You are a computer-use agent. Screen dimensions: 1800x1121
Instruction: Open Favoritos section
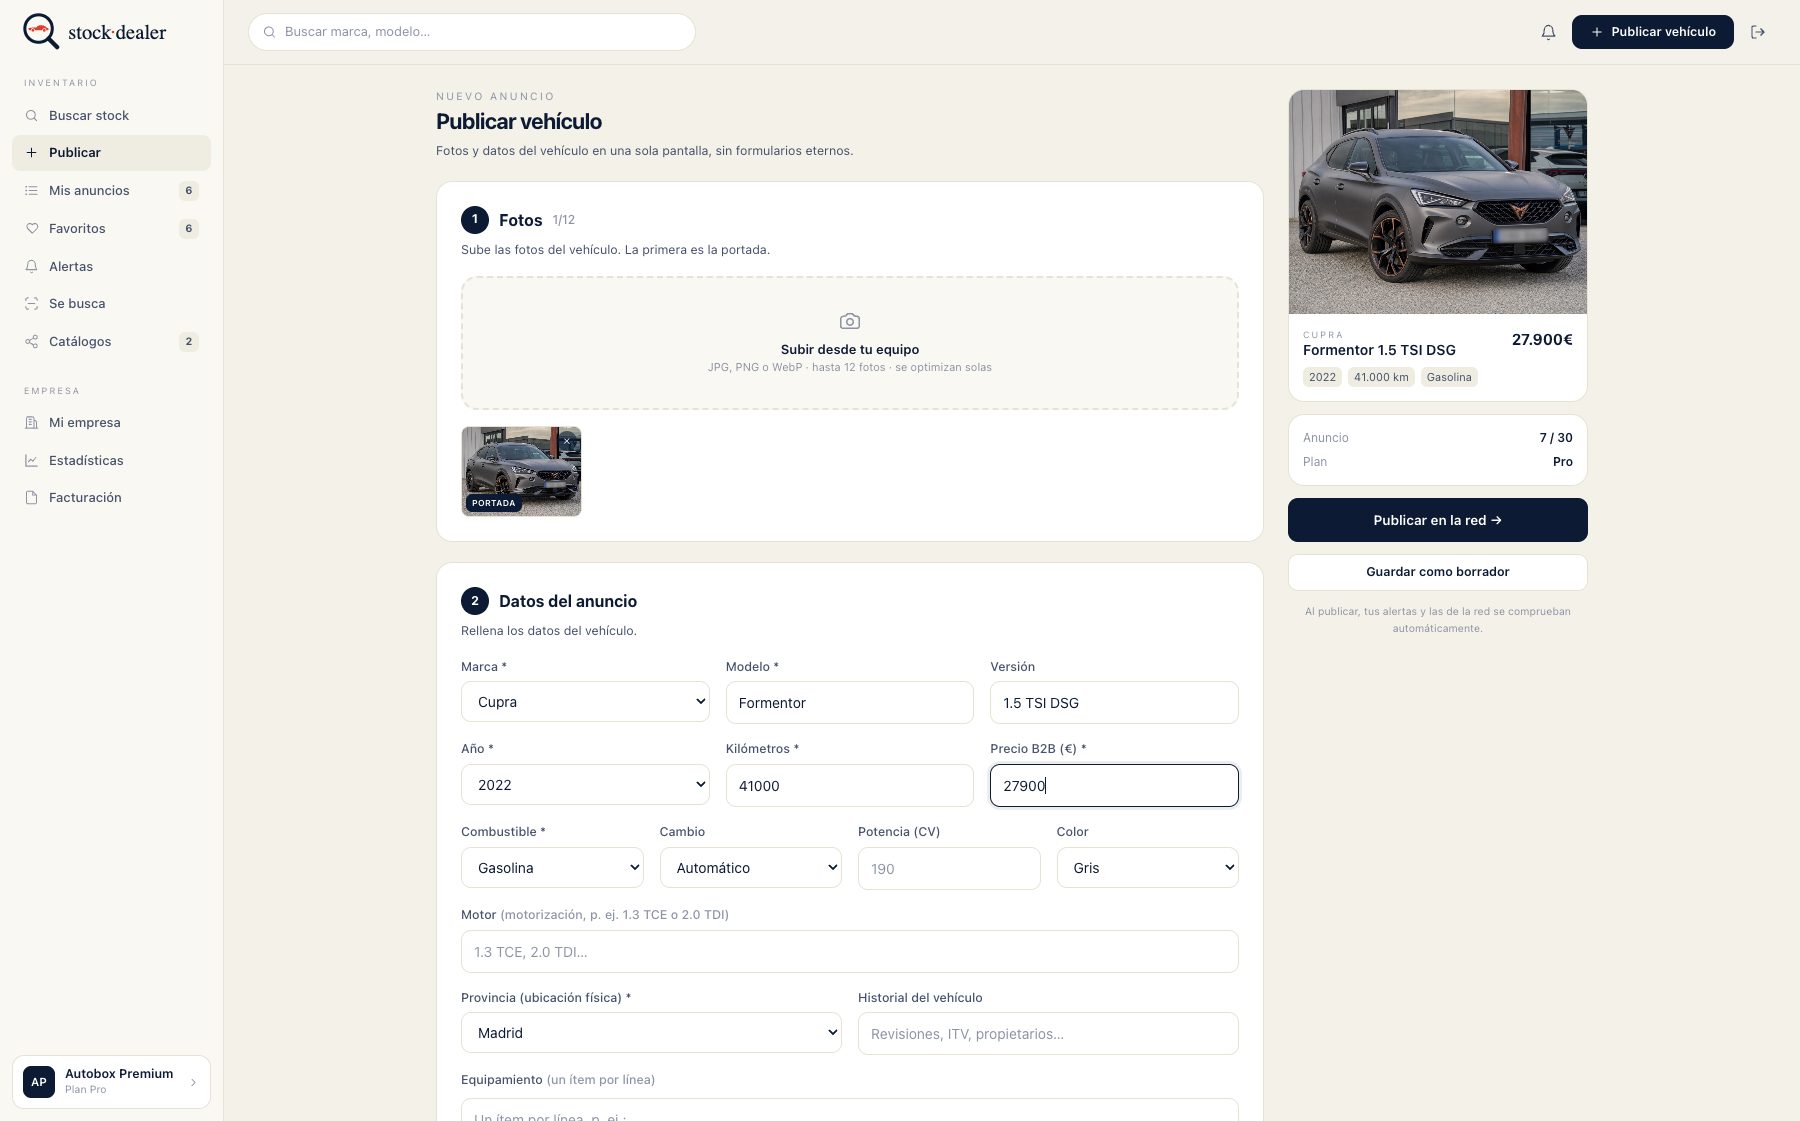pos(111,229)
